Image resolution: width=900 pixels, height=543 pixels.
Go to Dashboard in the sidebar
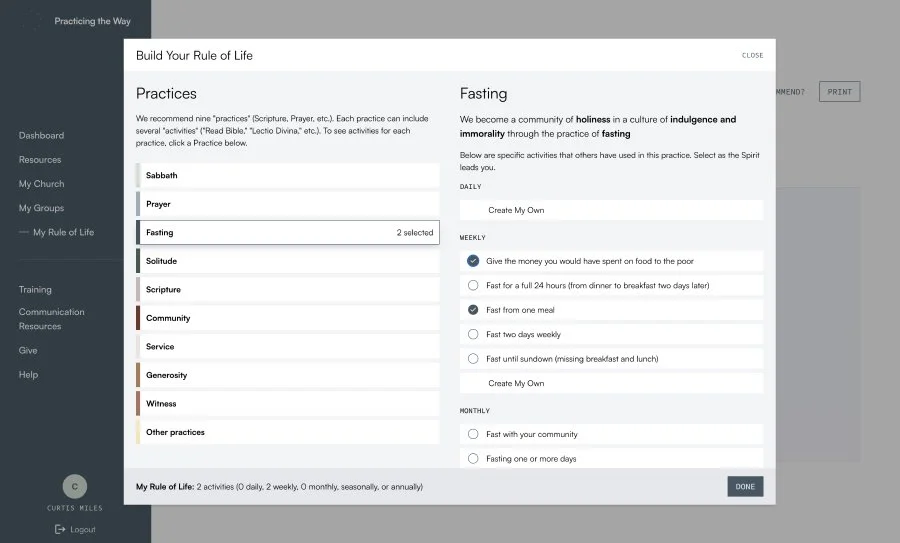point(41,135)
